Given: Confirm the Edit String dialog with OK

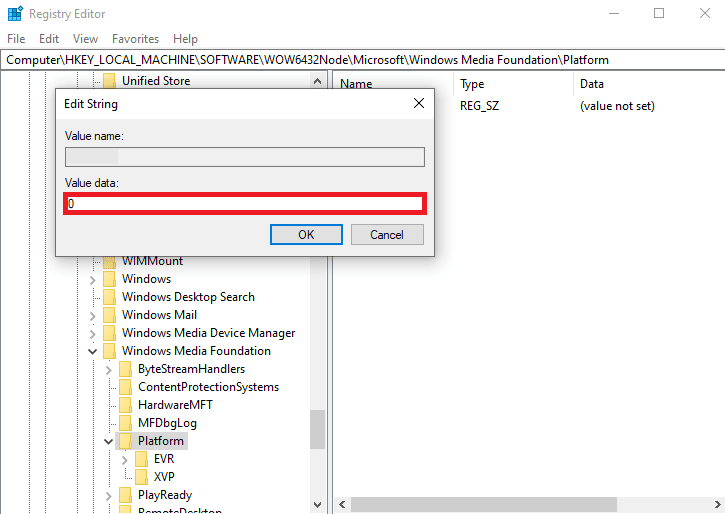Looking at the screenshot, I should coord(306,234).
